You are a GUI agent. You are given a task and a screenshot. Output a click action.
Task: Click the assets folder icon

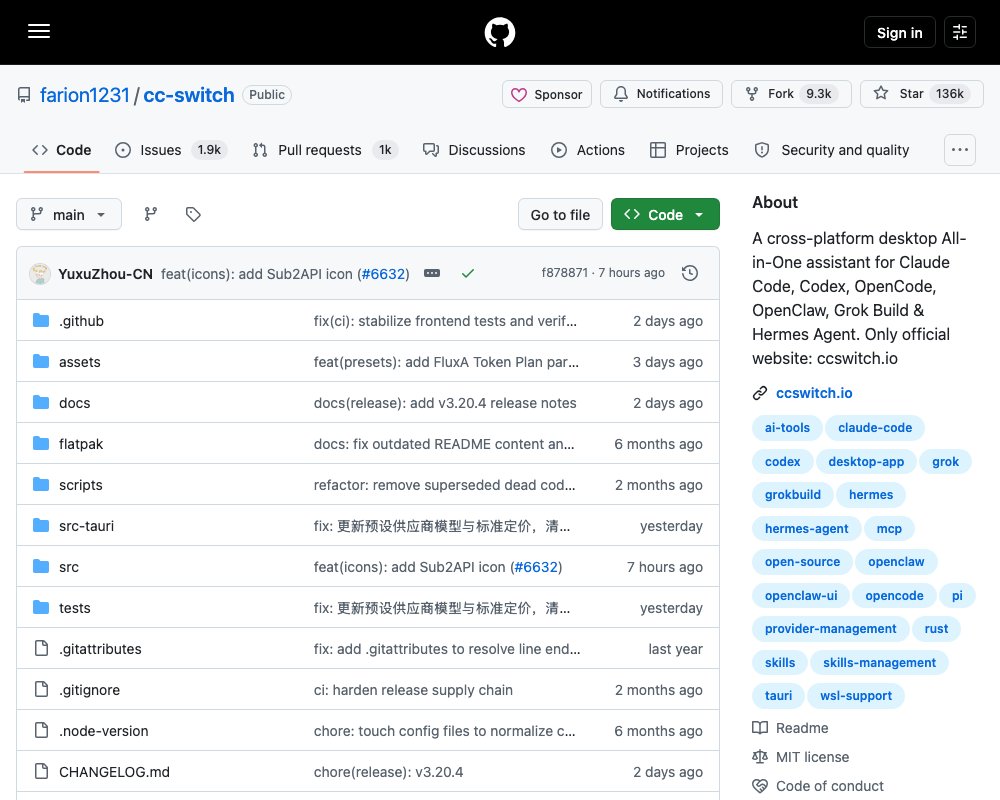[41, 361]
